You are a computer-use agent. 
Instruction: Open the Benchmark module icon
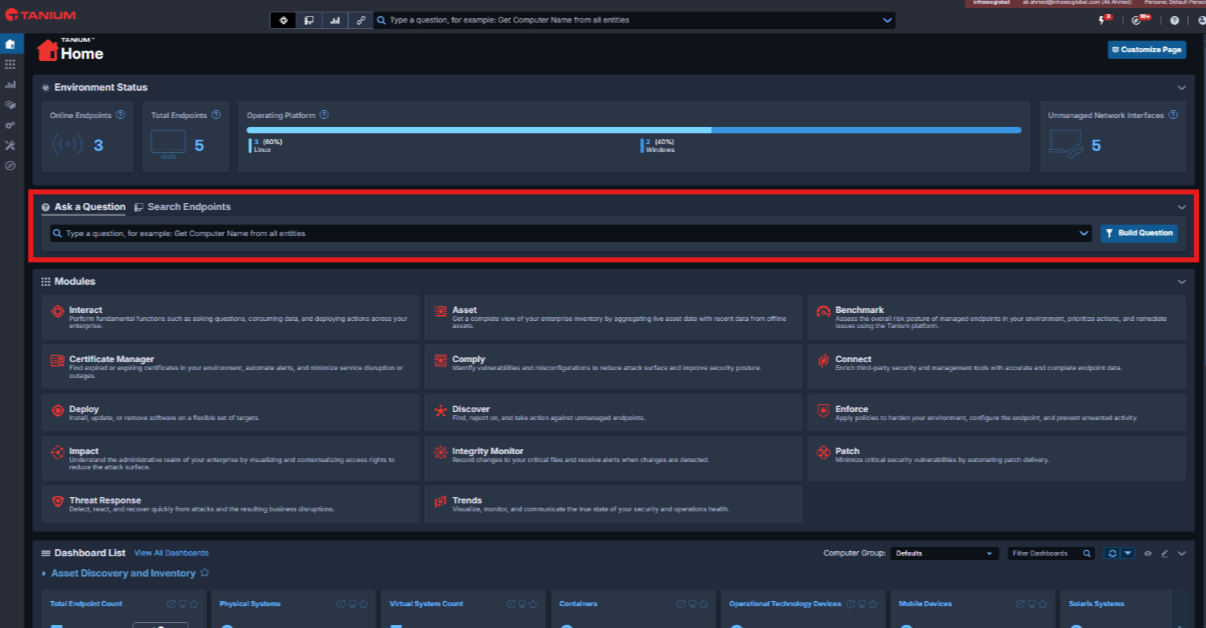point(824,312)
